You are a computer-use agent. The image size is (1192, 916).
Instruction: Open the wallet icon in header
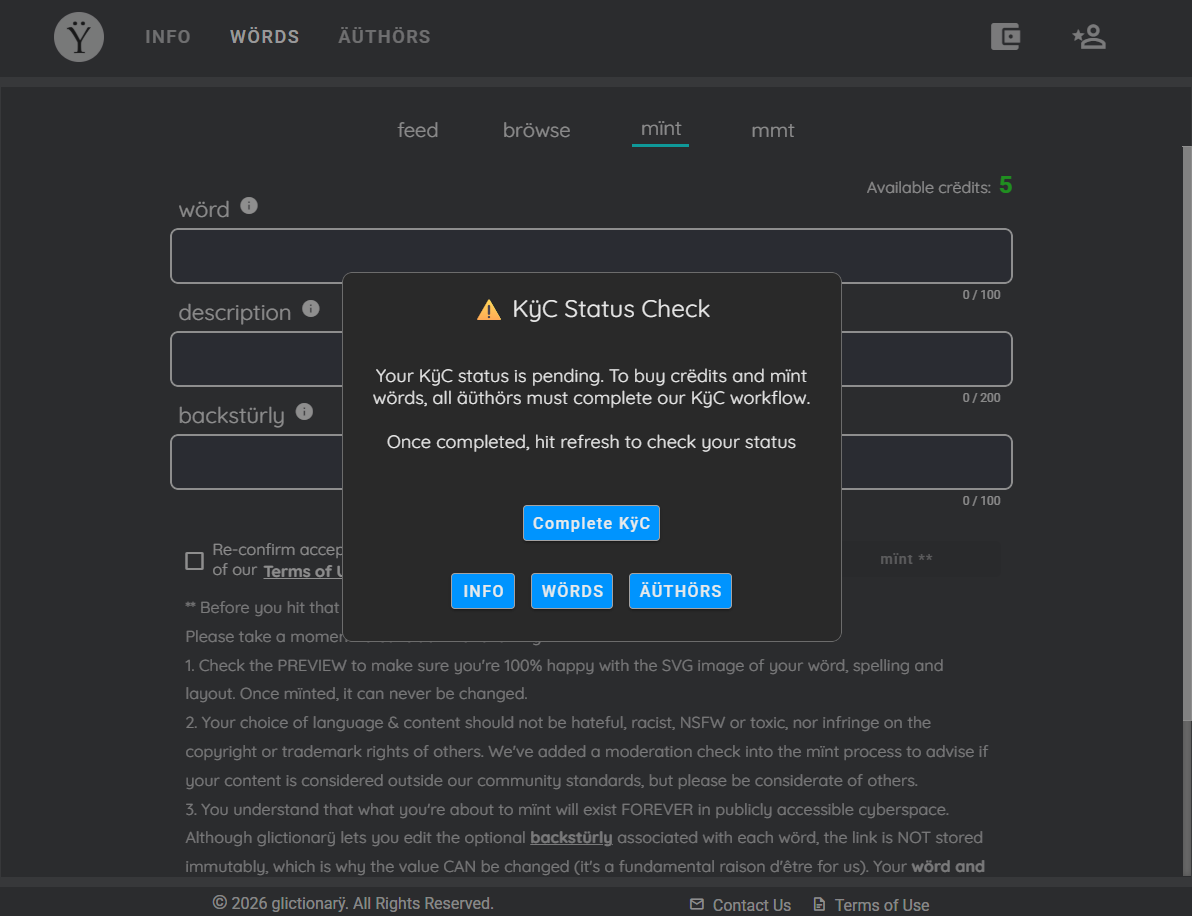coord(1005,36)
